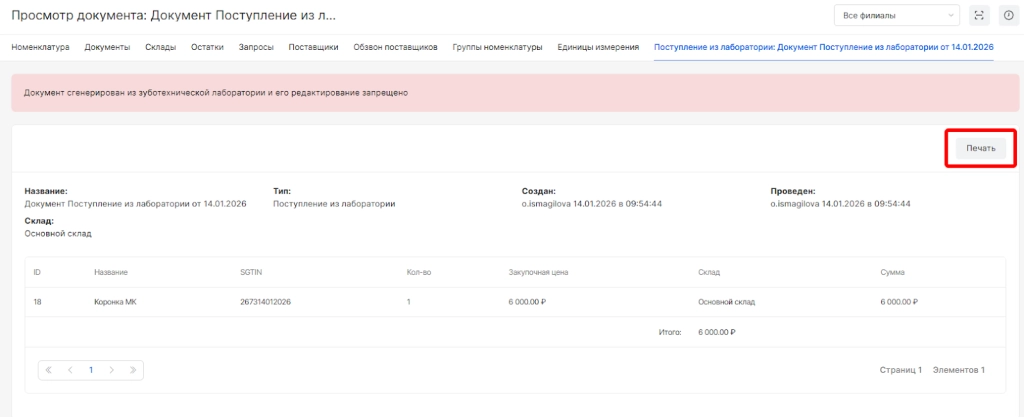Open the "Документы" tab
This screenshot has height=417, width=1024.
pos(107,47)
